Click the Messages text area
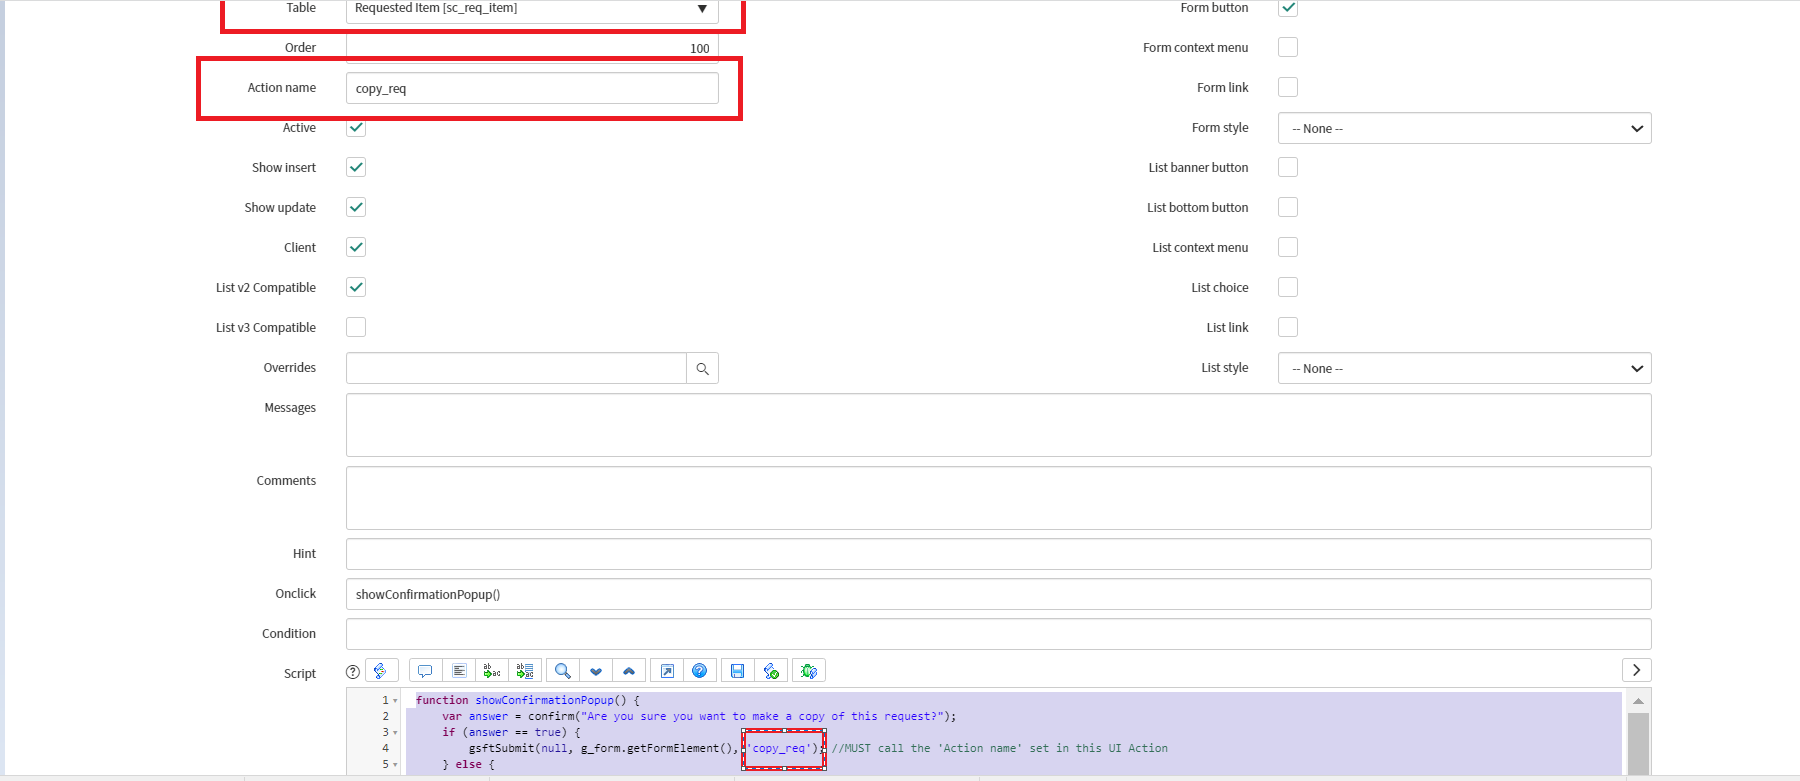 click(998, 425)
